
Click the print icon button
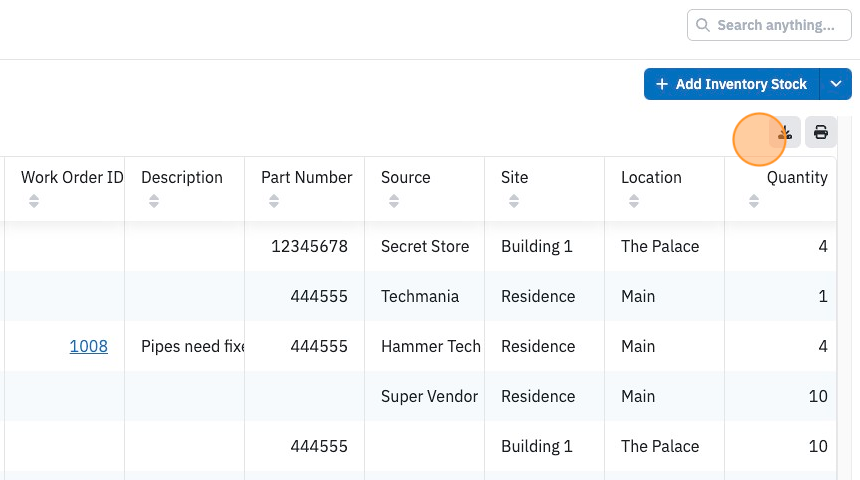pyautogui.click(x=821, y=132)
